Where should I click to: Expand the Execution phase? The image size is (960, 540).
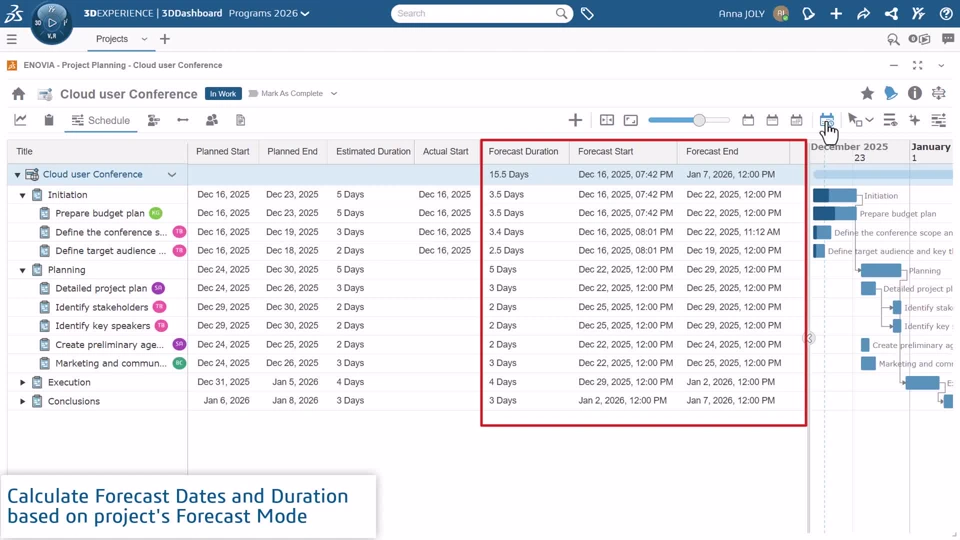tap(23, 383)
